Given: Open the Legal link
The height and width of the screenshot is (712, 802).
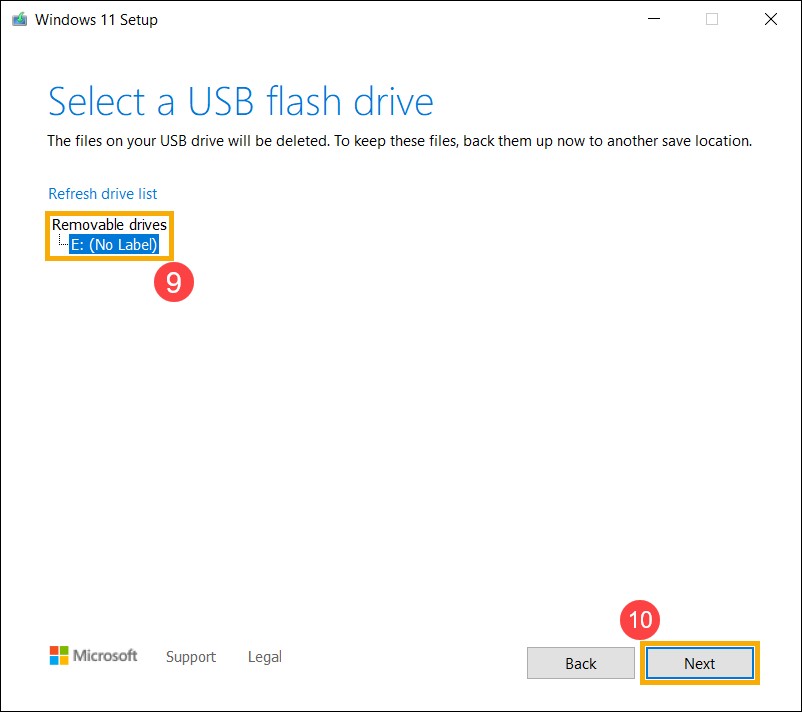Looking at the screenshot, I should [264, 657].
